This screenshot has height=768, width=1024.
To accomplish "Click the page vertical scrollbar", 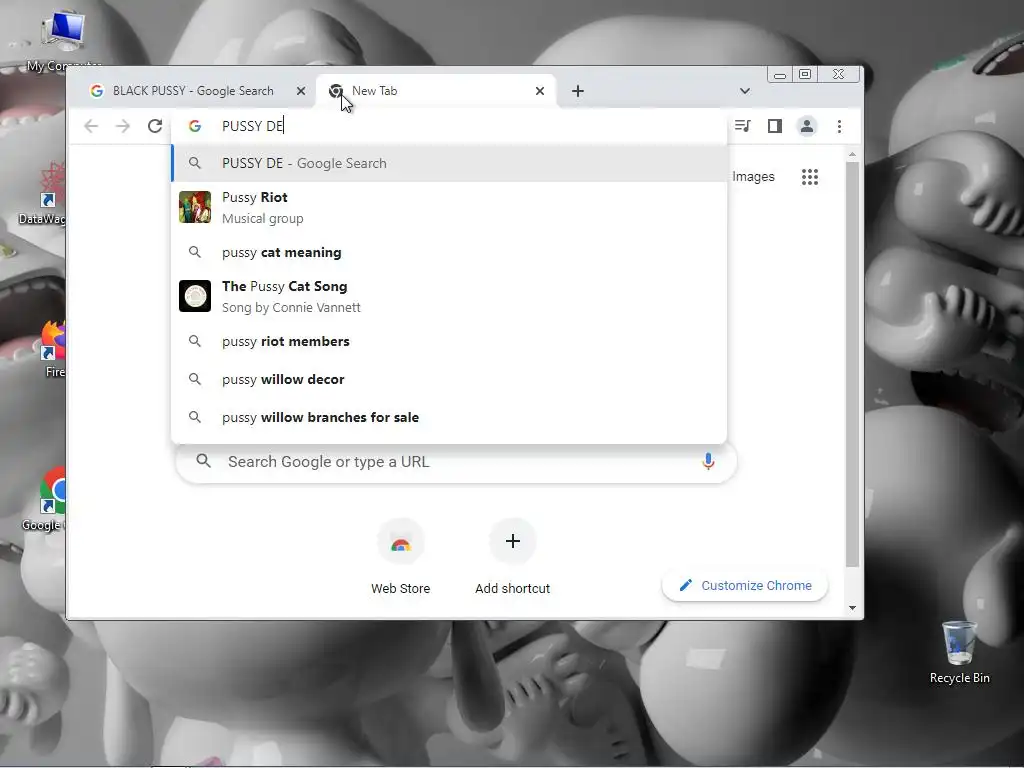I will [x=852, y=364].
